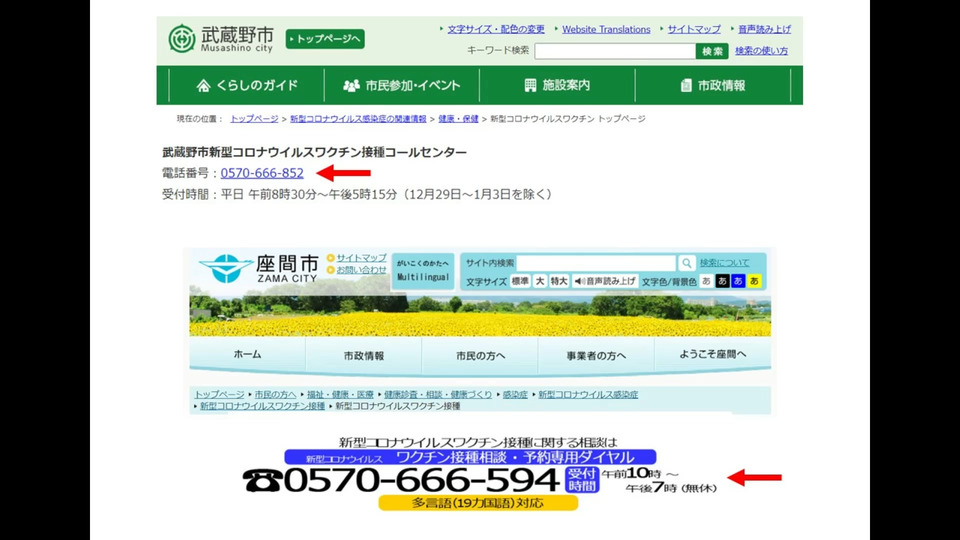Viewport: 960px width, 540px height.
Task: Go to トップページへ green button
Action: [325, 39]
